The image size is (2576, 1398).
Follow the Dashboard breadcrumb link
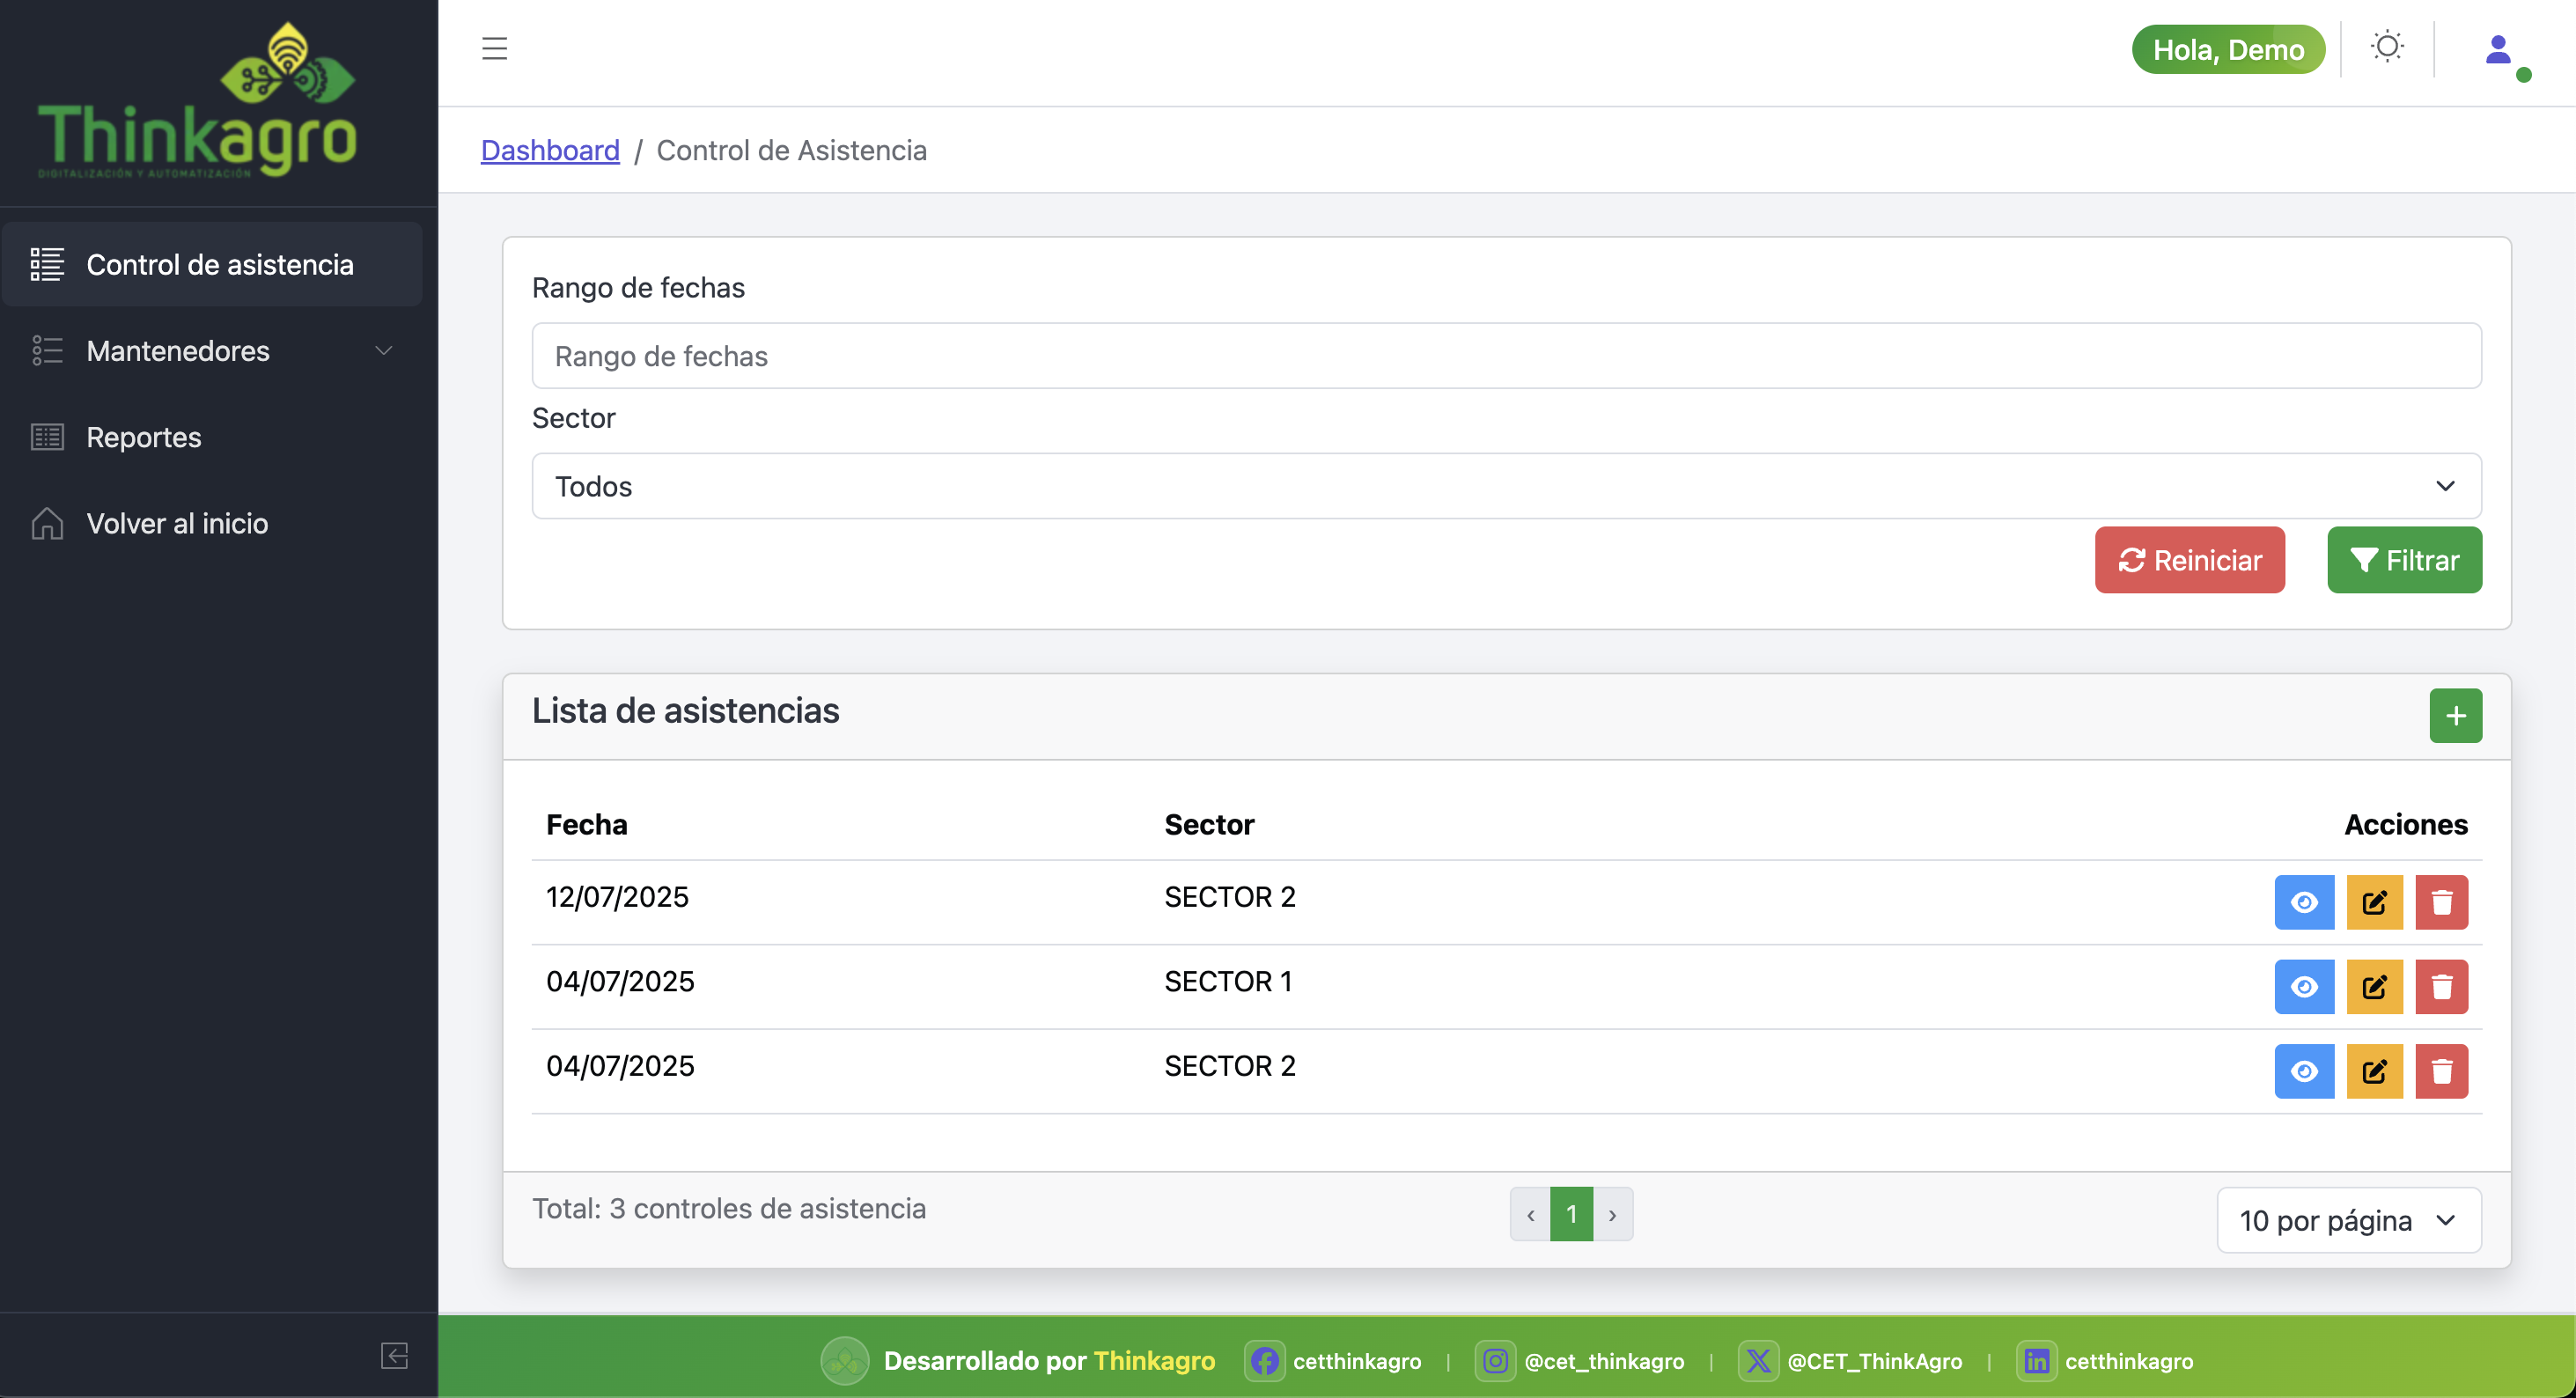click(x=550, y=150)
